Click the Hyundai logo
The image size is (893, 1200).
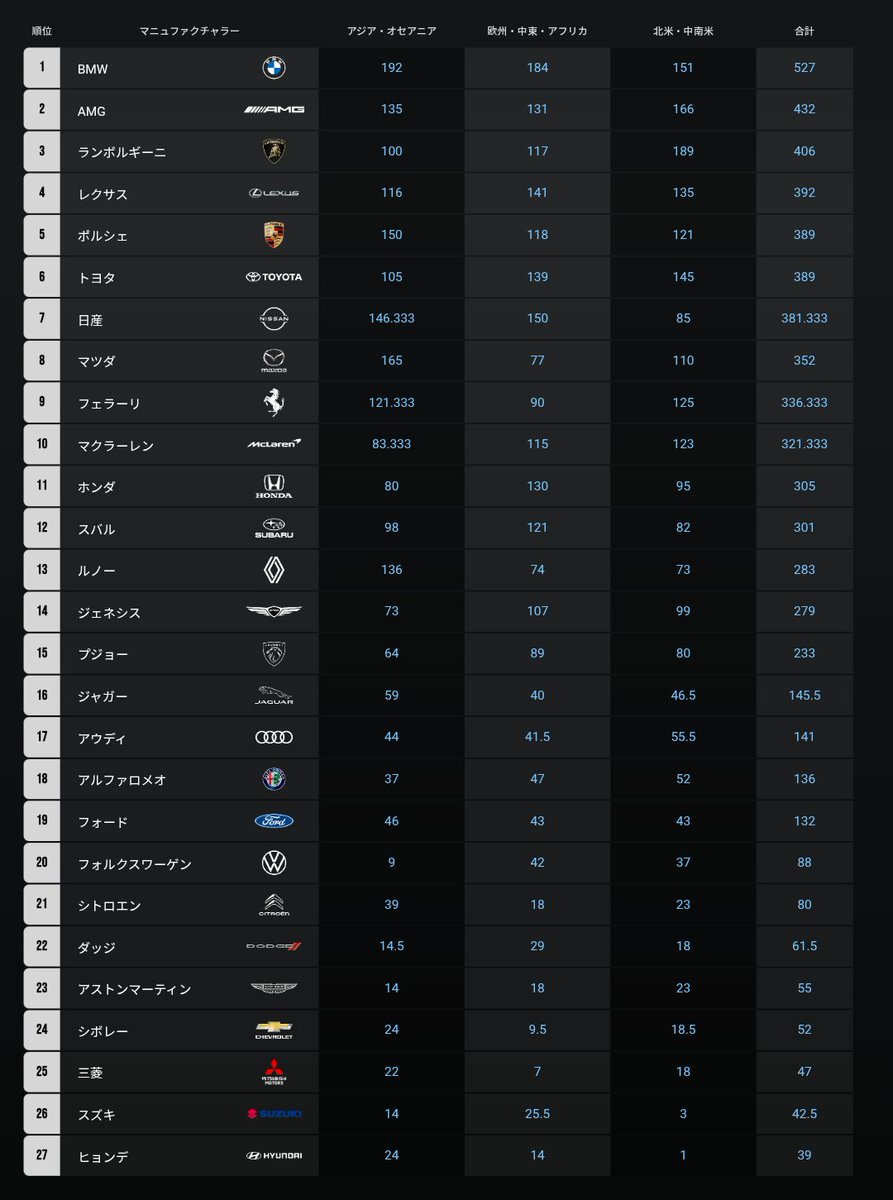coord(274,1155)
